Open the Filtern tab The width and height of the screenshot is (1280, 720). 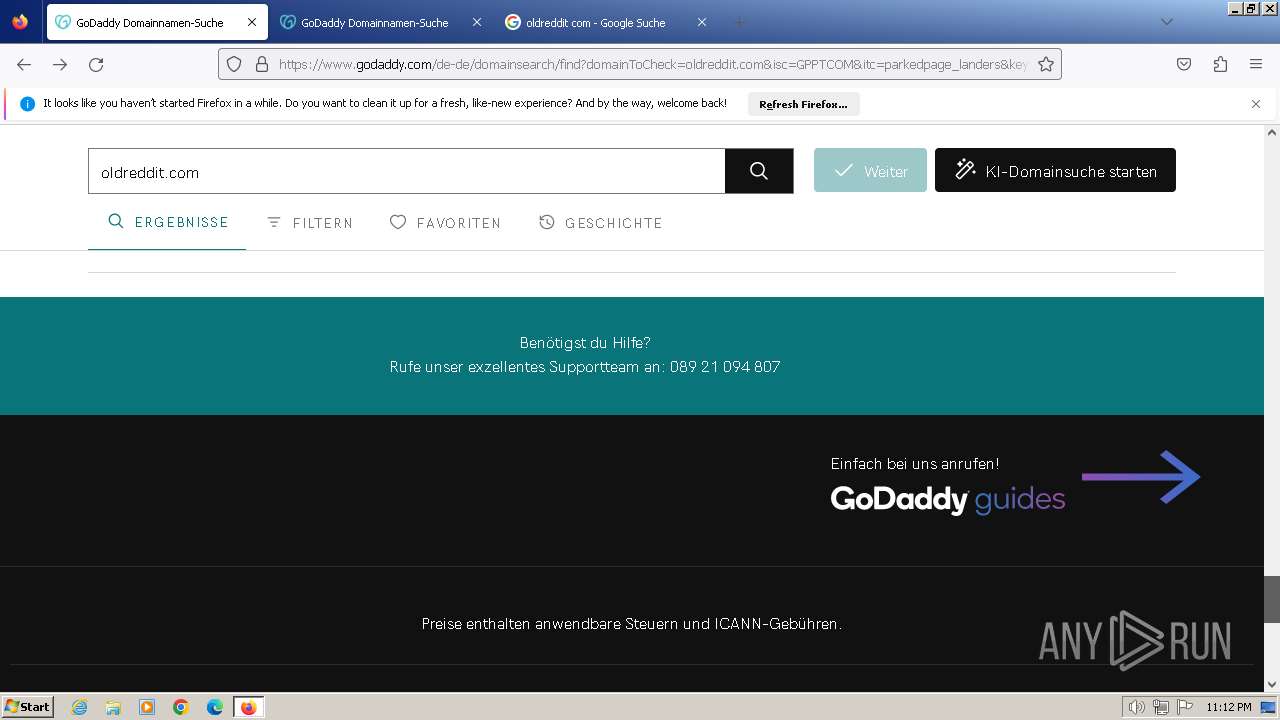309,222
